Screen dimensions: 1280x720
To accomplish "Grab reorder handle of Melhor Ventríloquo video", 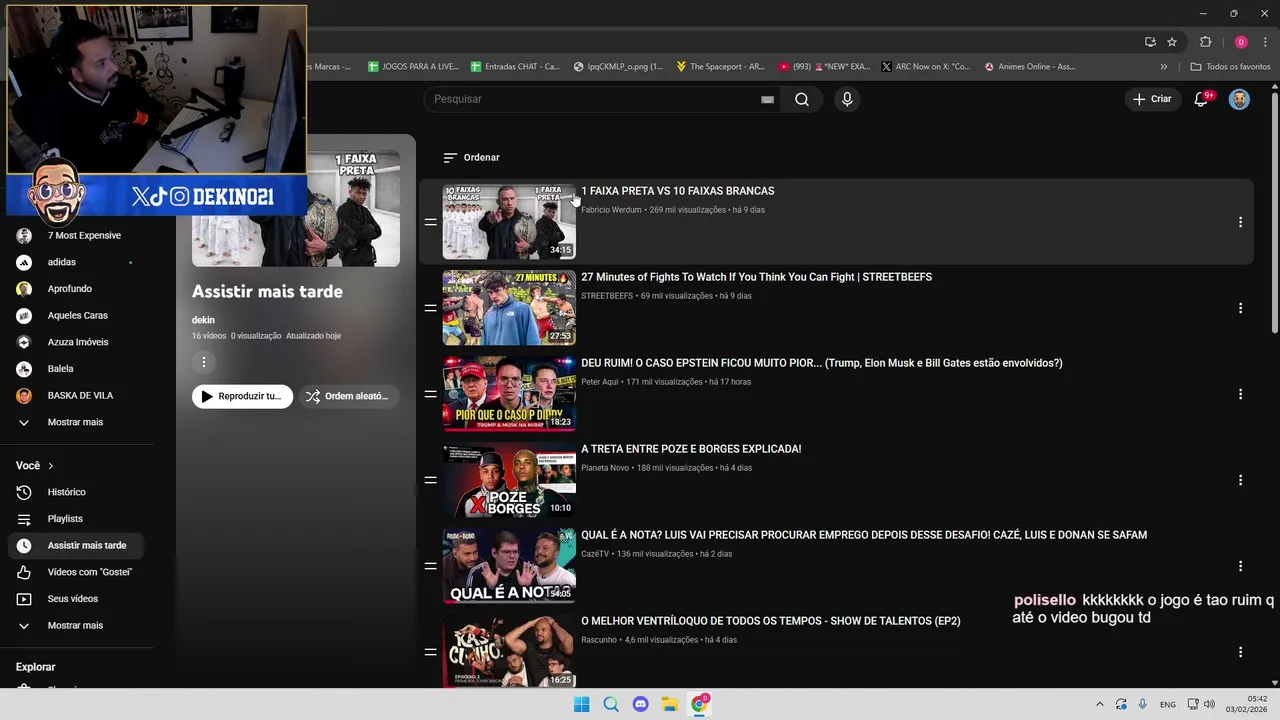I will tap(430, 652).
